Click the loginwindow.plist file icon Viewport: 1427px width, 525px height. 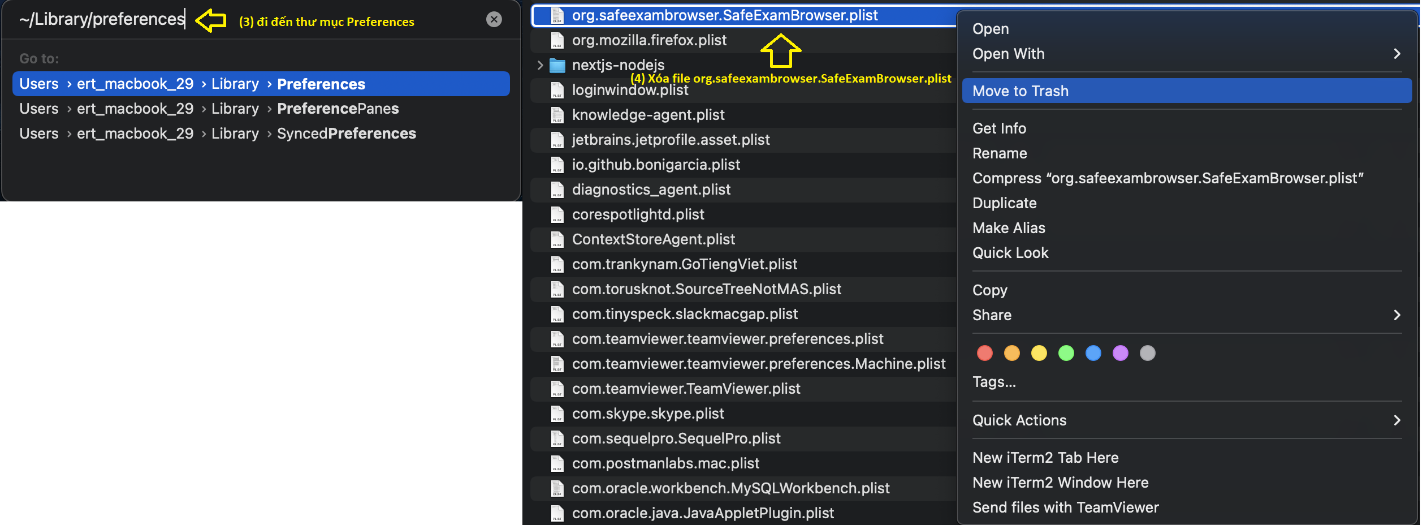click(x=557, y=90)
